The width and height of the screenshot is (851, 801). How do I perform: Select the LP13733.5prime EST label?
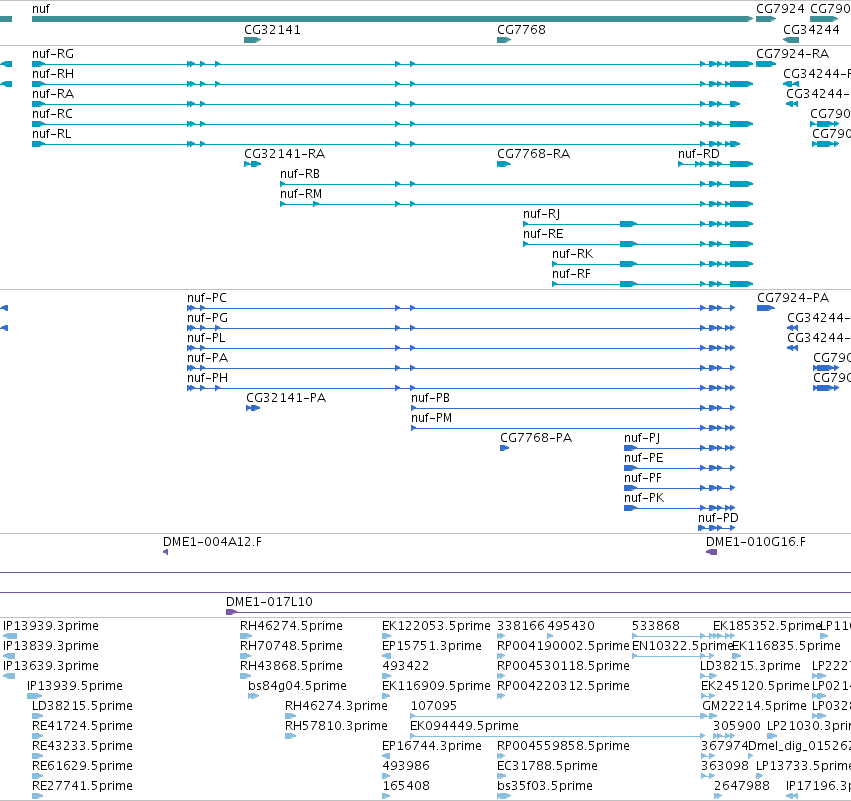click(803, 766)
